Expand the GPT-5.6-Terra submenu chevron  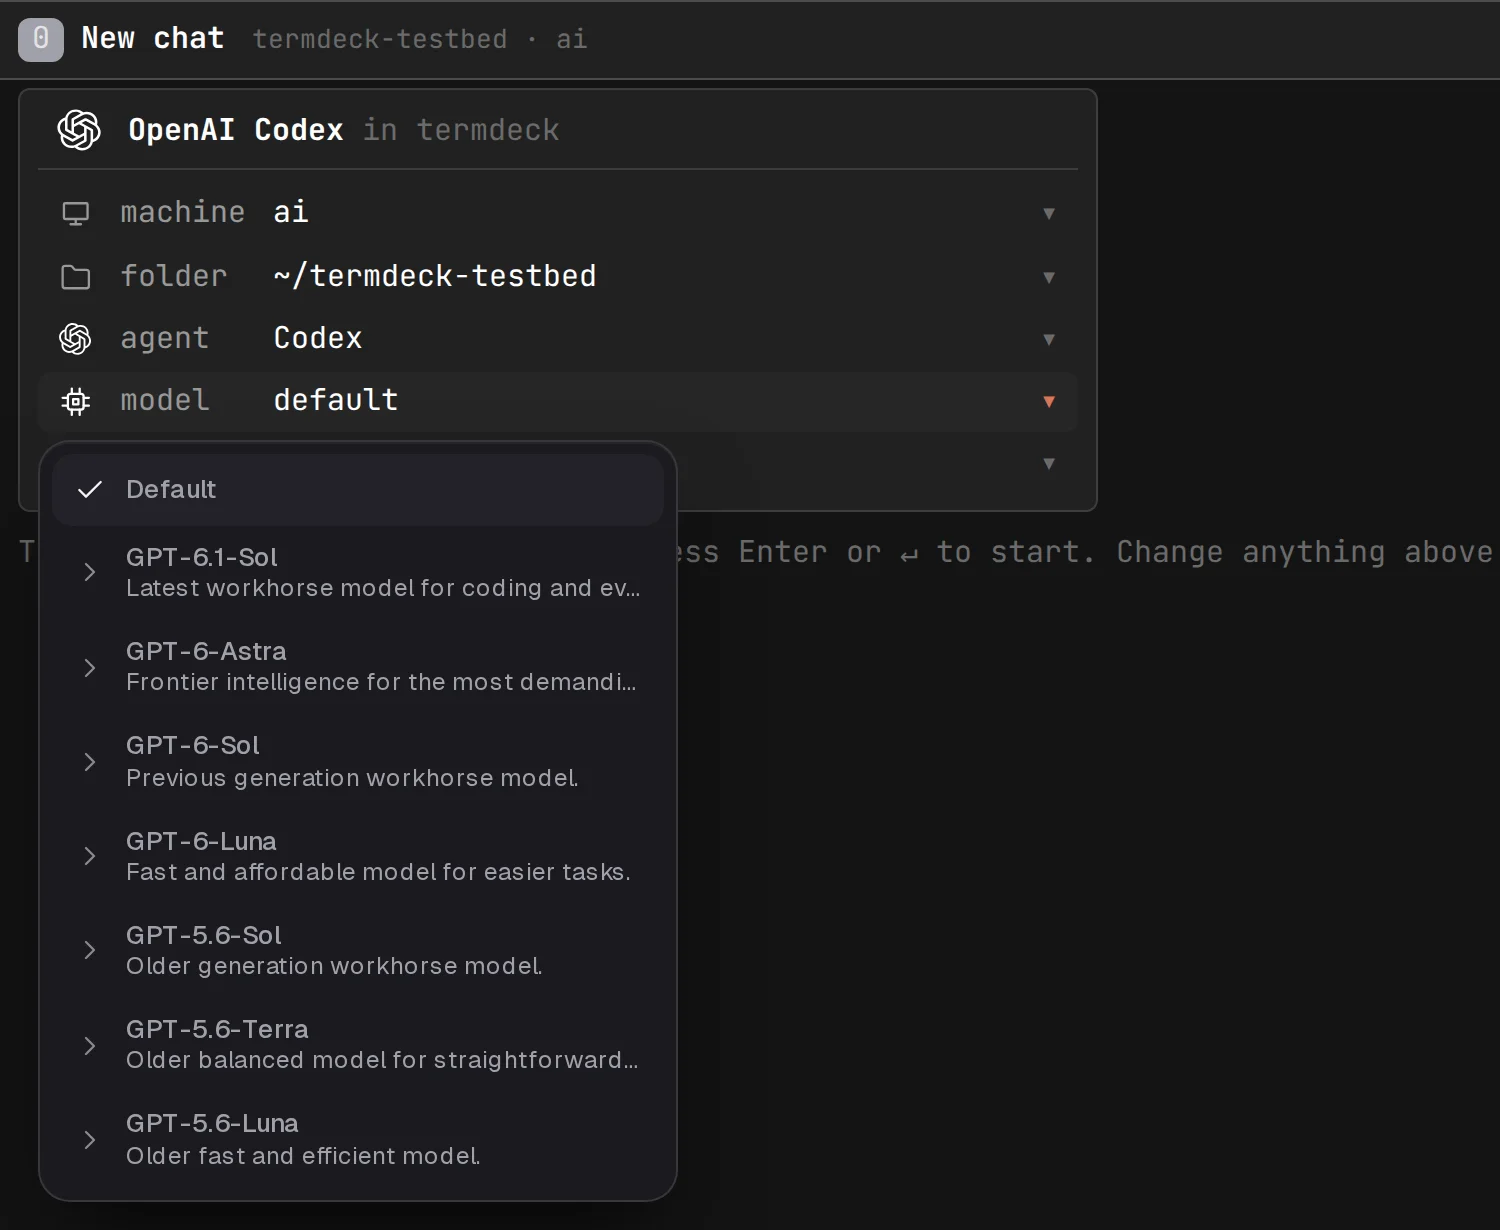[90, 1046]
